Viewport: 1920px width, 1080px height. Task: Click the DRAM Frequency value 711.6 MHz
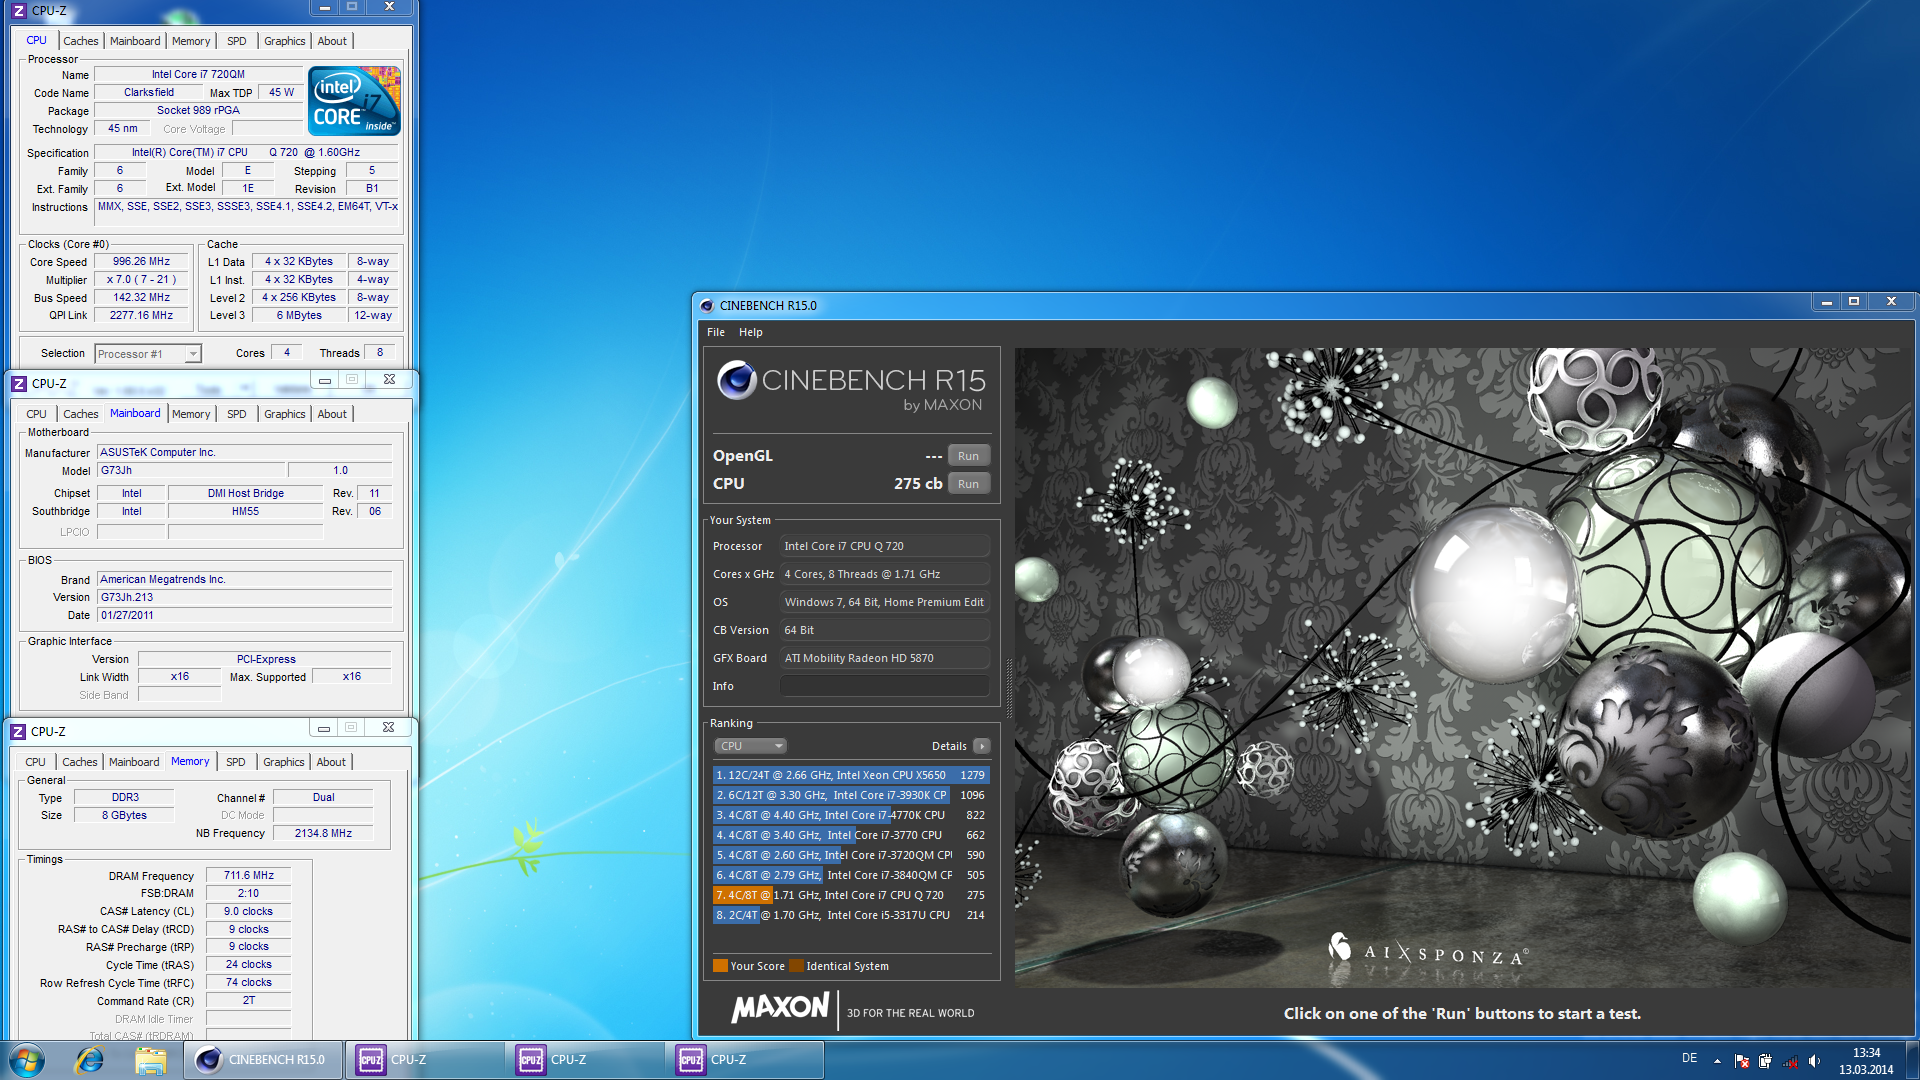[x=248, y=876]
